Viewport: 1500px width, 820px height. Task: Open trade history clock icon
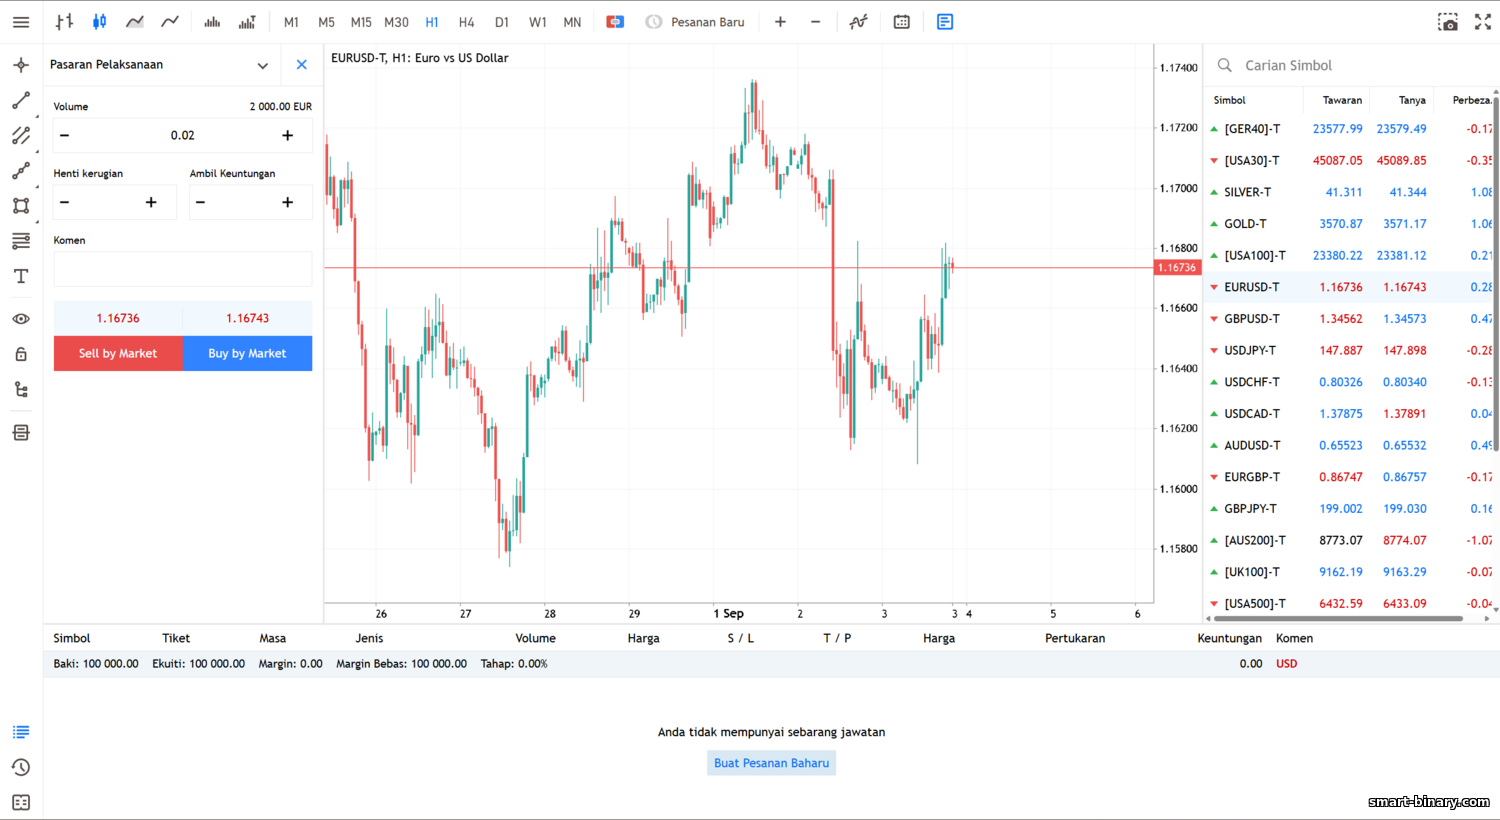click(x=21, y=767)
